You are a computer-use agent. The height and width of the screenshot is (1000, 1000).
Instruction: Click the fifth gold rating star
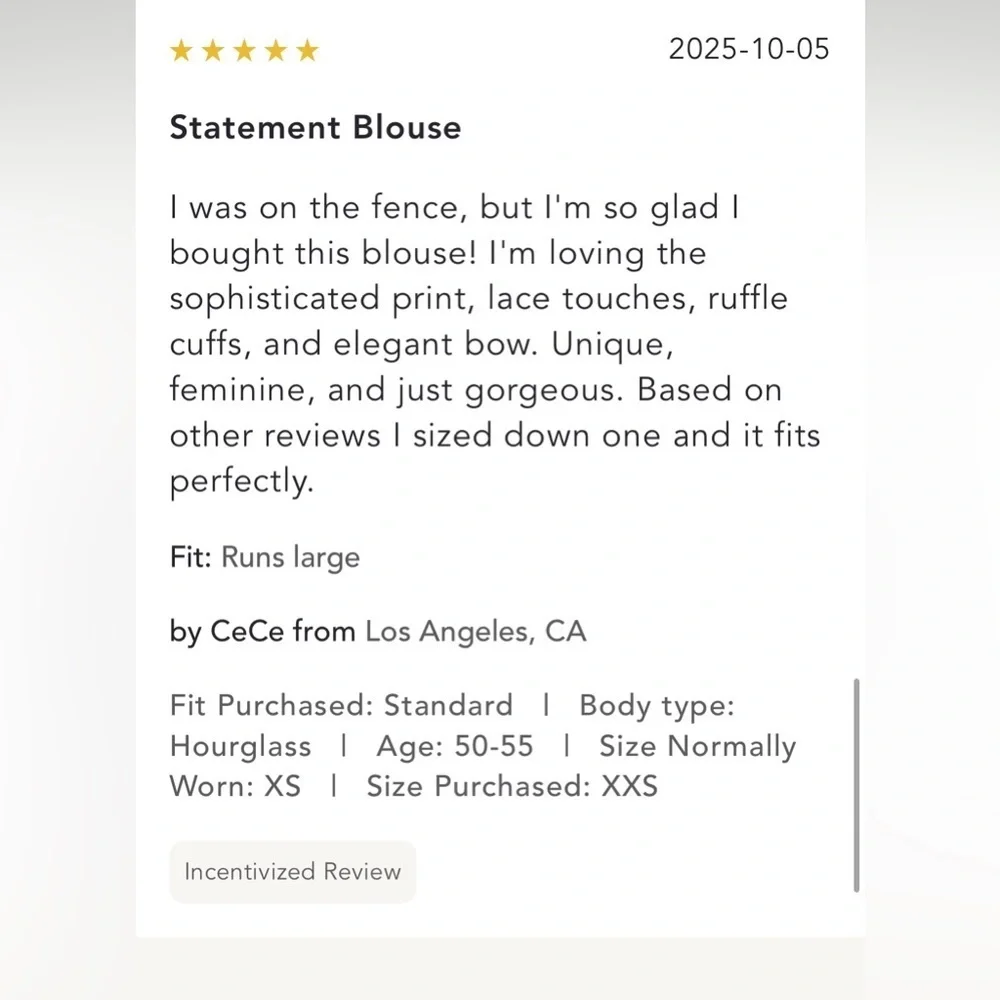[x=307, y=50]
